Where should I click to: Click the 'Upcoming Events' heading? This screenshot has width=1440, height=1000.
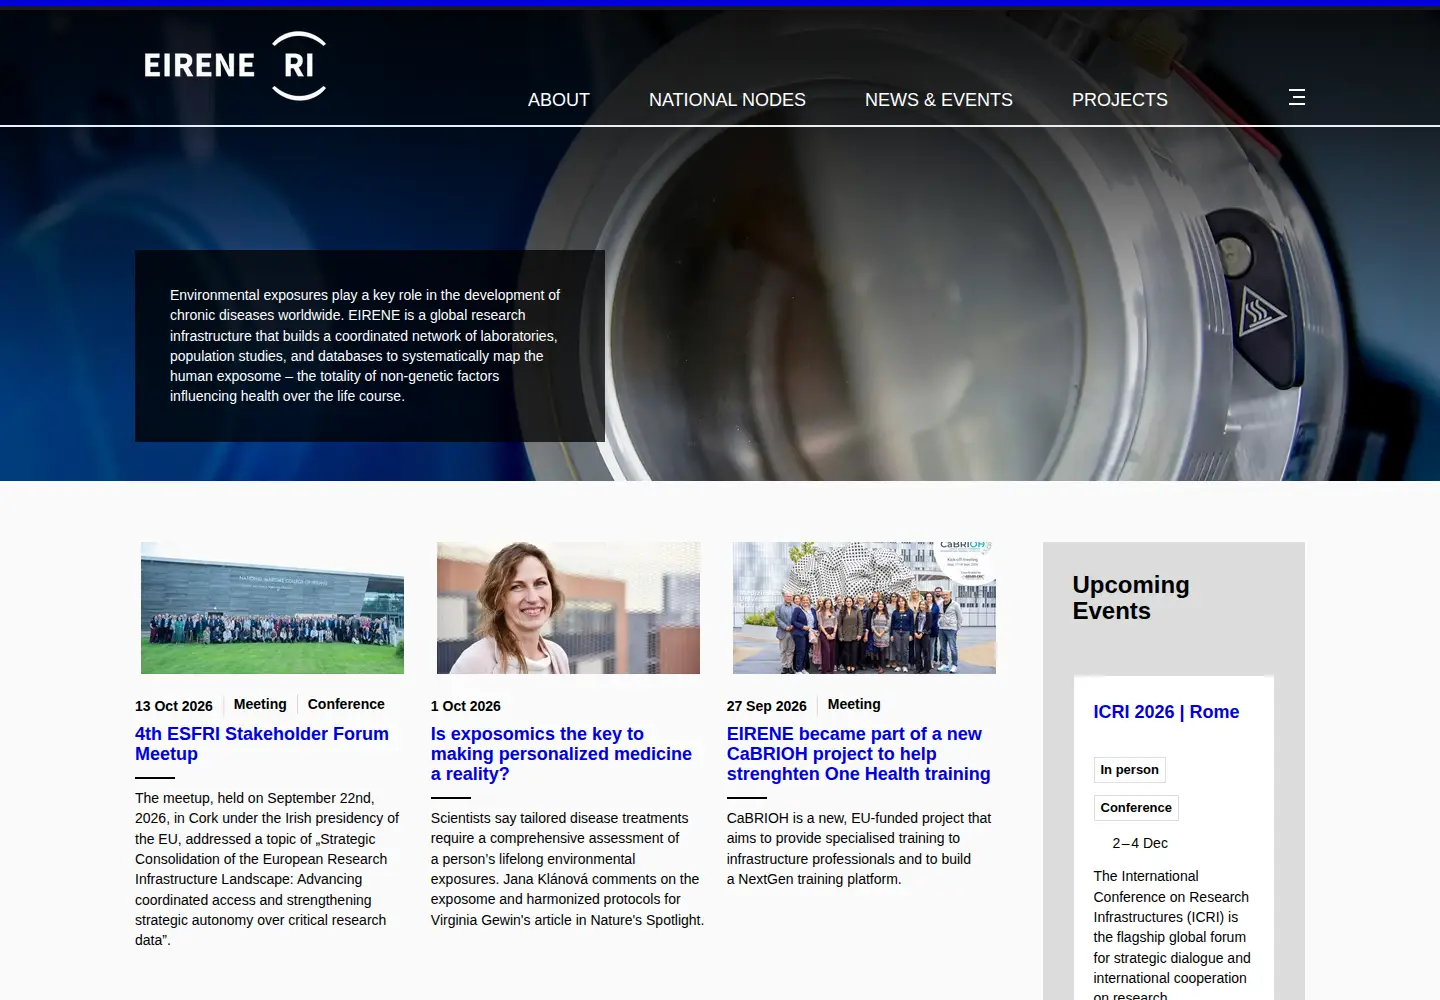tap(1131, 598)
